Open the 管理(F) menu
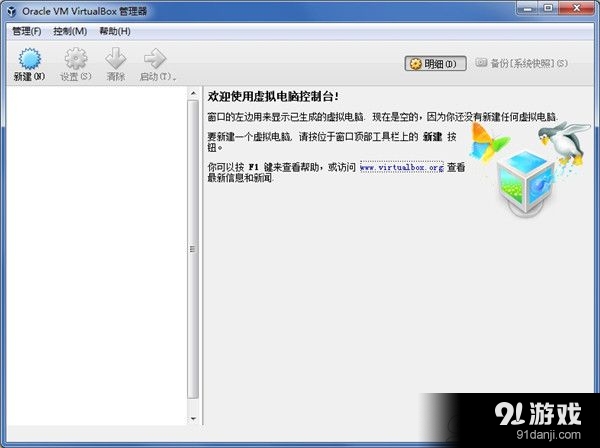Screen dimensions: 600x448 coord(27,31)
